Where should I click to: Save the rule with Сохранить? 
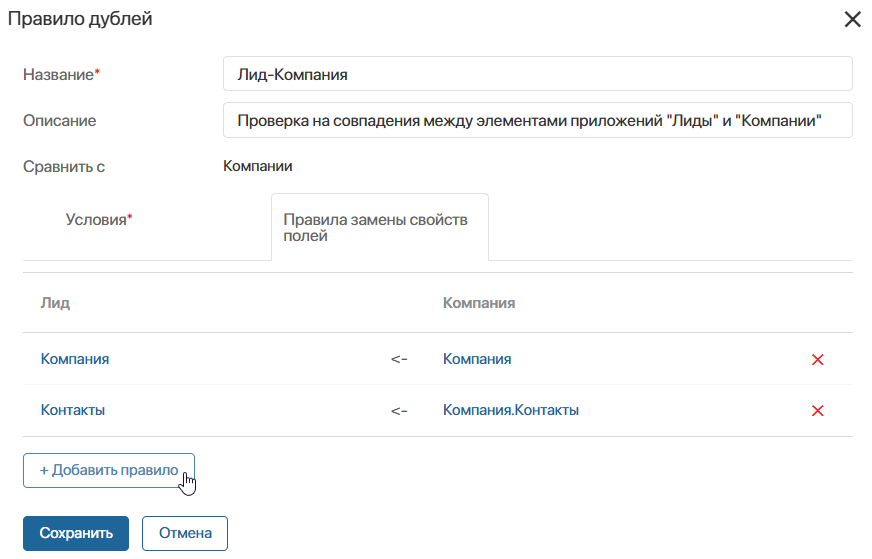tap(76, 533)
